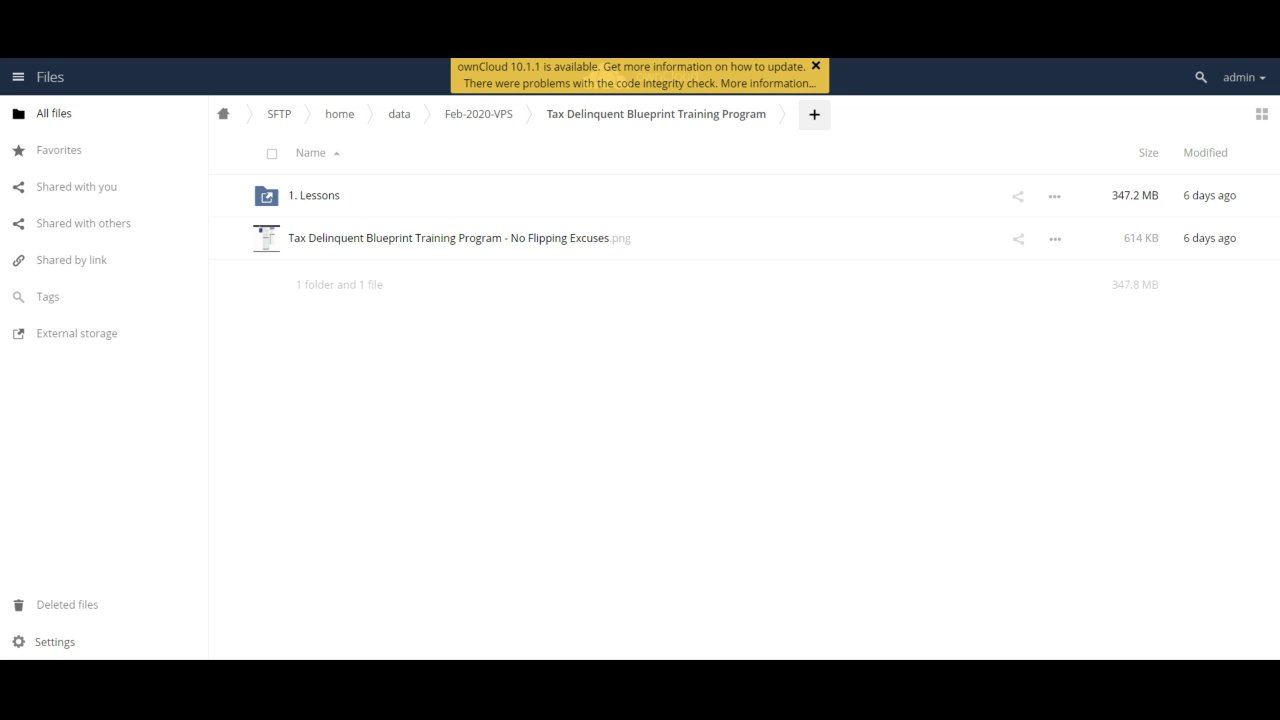
Task: Click the '1 folder and 1 file' summary
Action: point(339,285)
